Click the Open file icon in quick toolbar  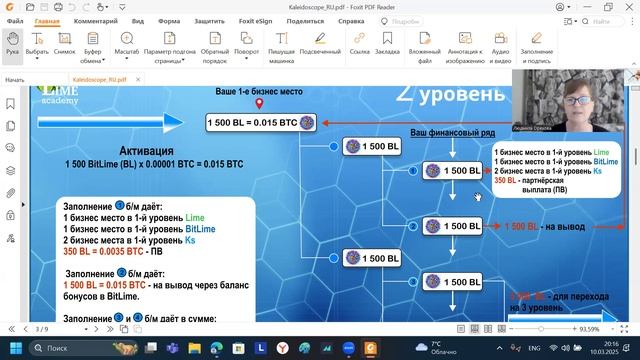pyautogui.click(x=30, y=7)
